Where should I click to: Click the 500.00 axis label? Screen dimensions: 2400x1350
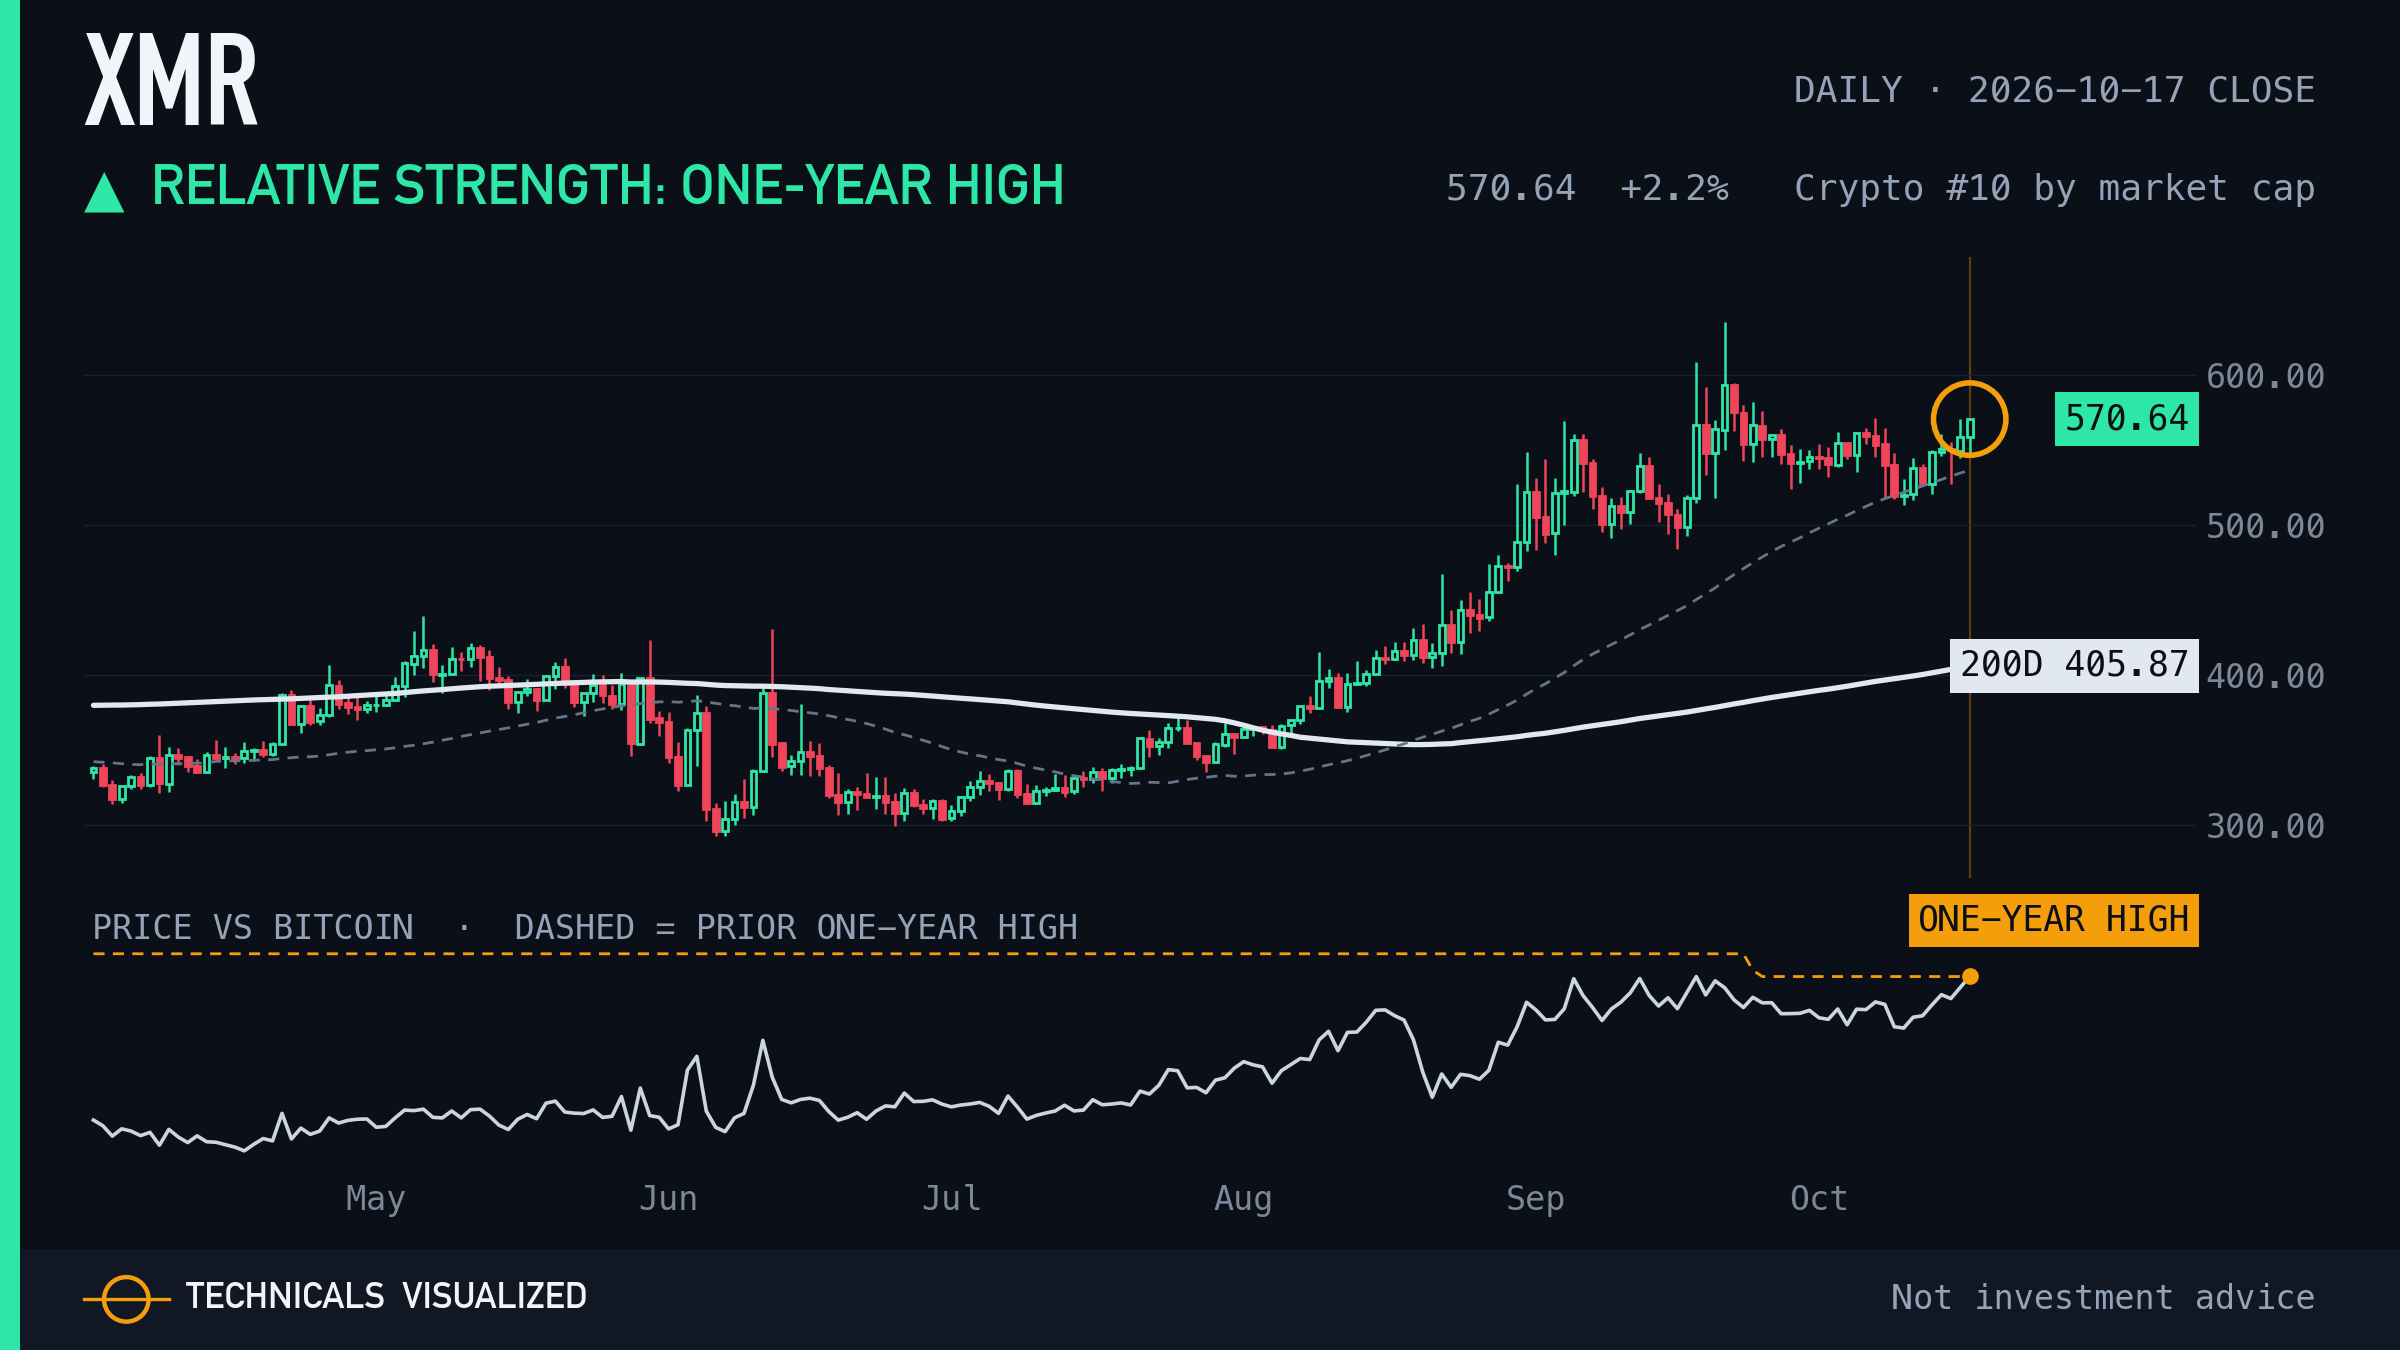2265,527
